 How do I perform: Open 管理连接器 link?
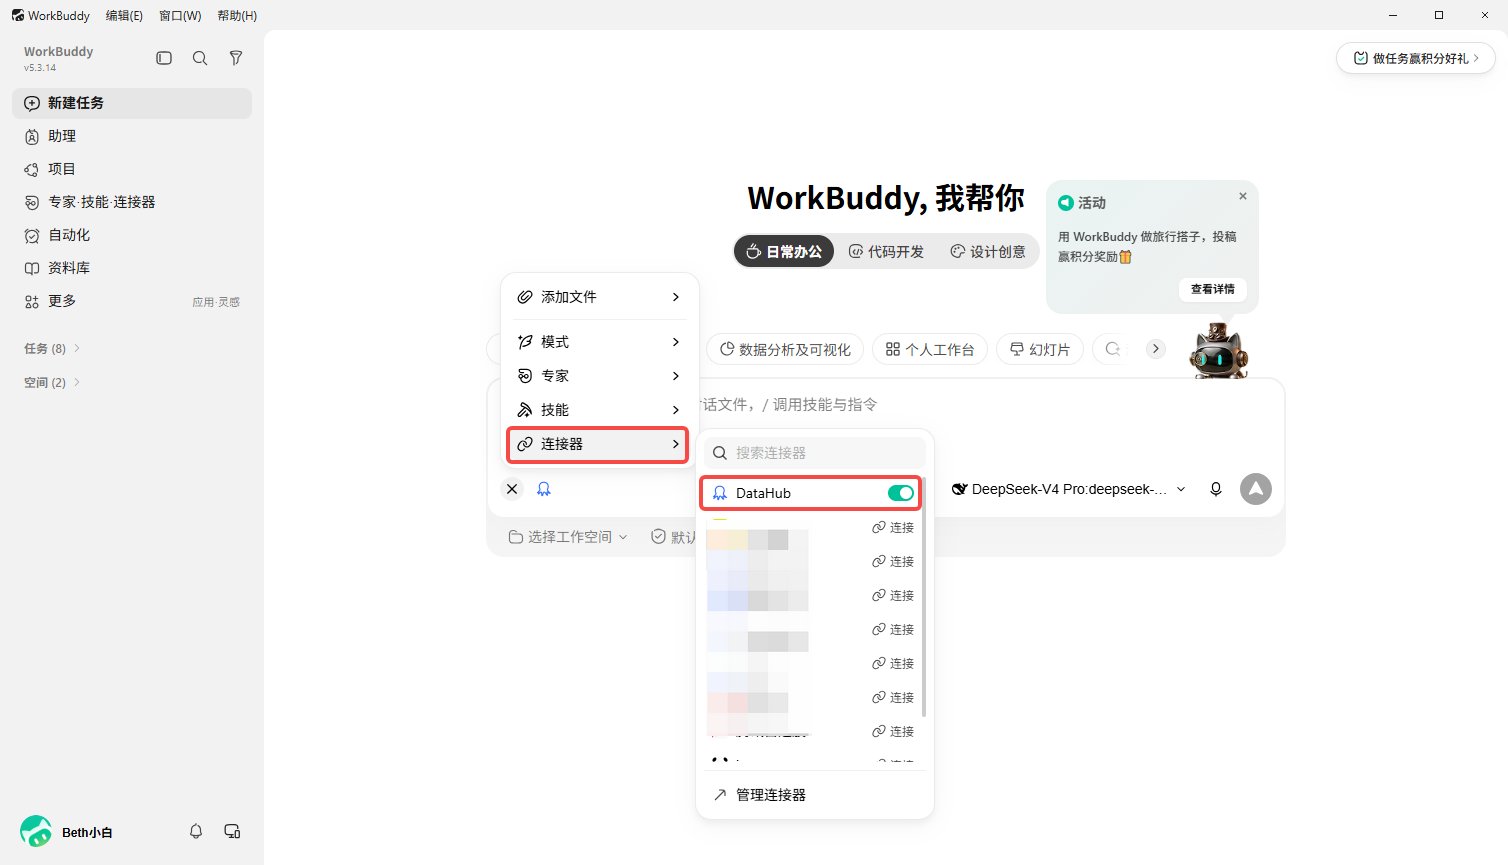point(815,795)
